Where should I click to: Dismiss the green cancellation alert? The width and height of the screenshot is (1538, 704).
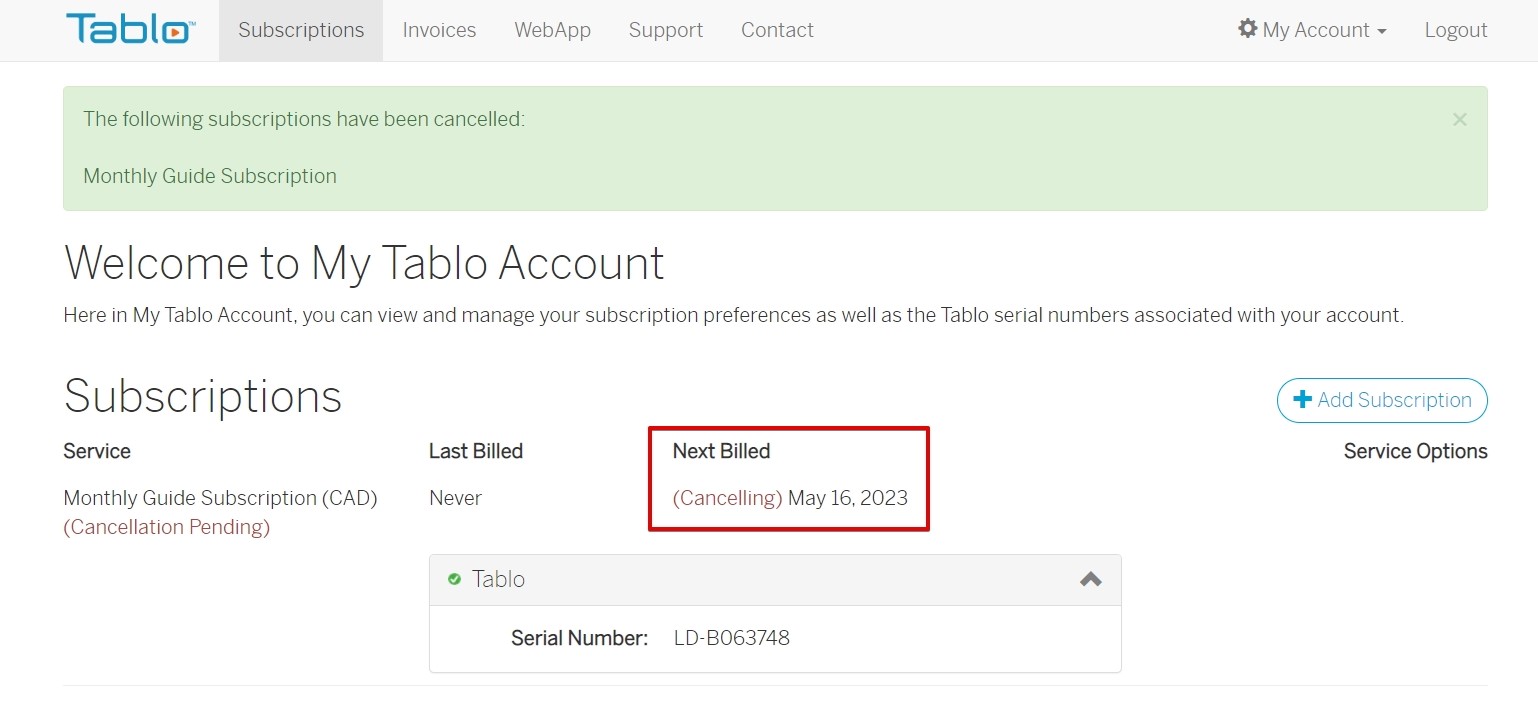tap(1459, 119)
